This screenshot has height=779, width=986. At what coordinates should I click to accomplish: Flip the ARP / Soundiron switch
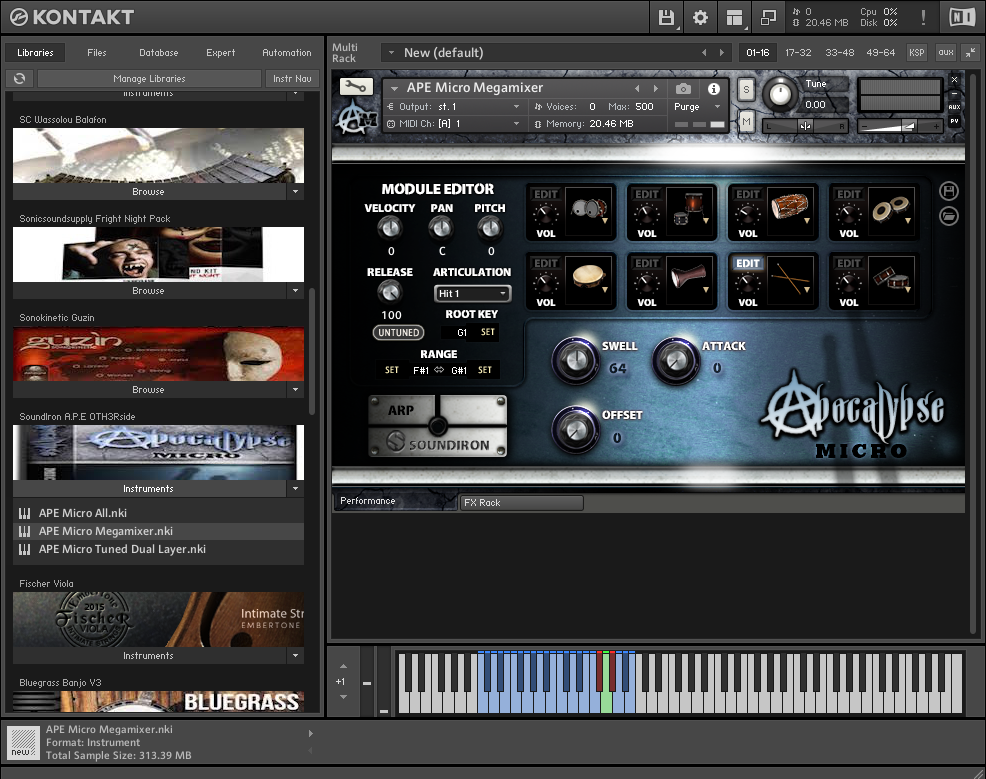coord(438,426)
